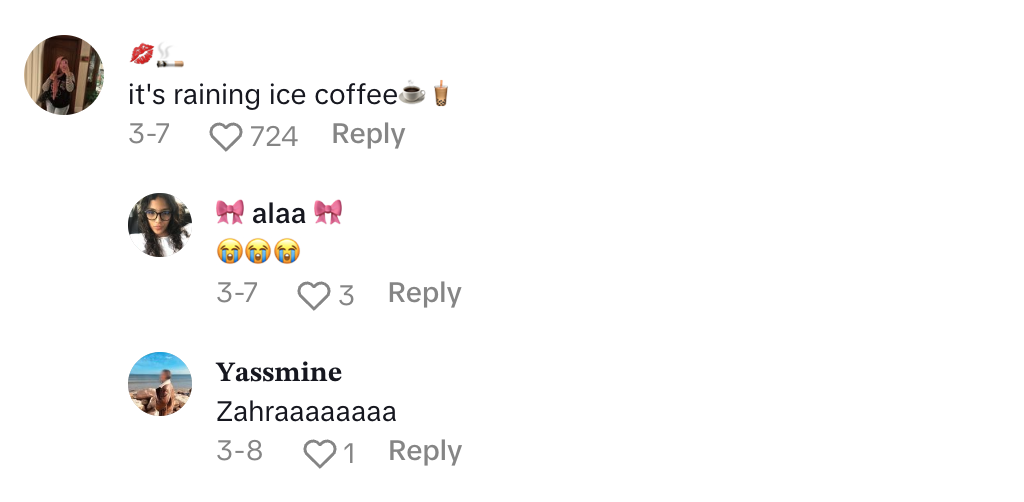Viewport: 1024px width, 502px height.
Task: Click the like count 3 on alaa's reply
Action: pos(346,295)
